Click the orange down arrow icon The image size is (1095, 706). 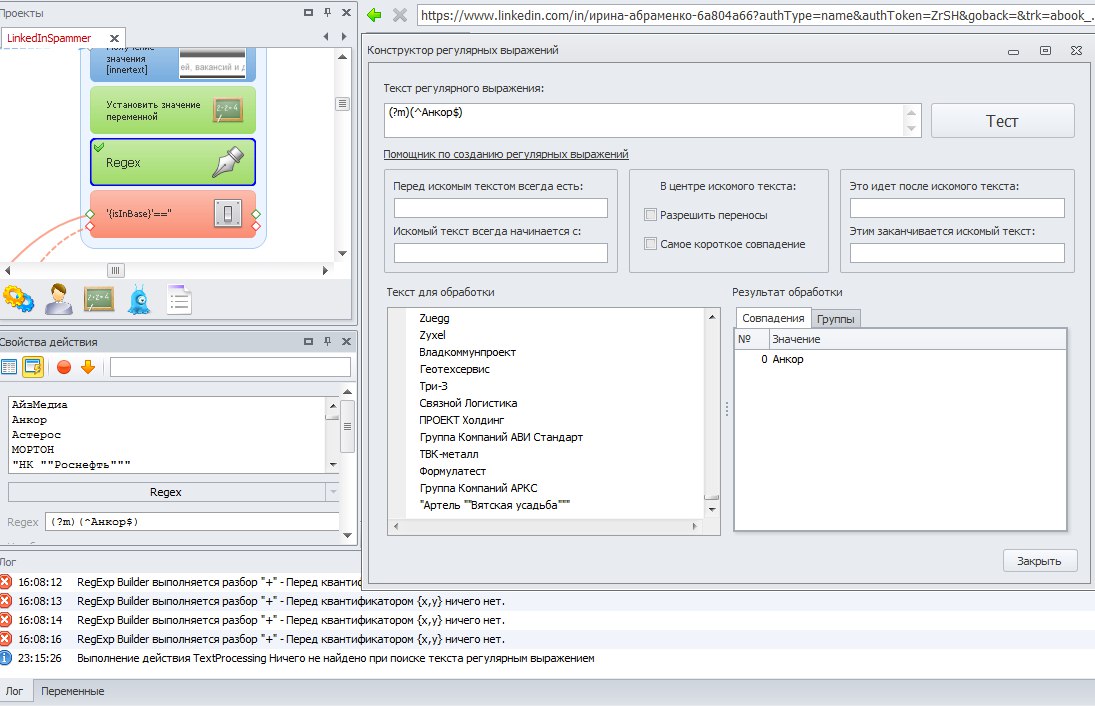(x=88, y=367)
